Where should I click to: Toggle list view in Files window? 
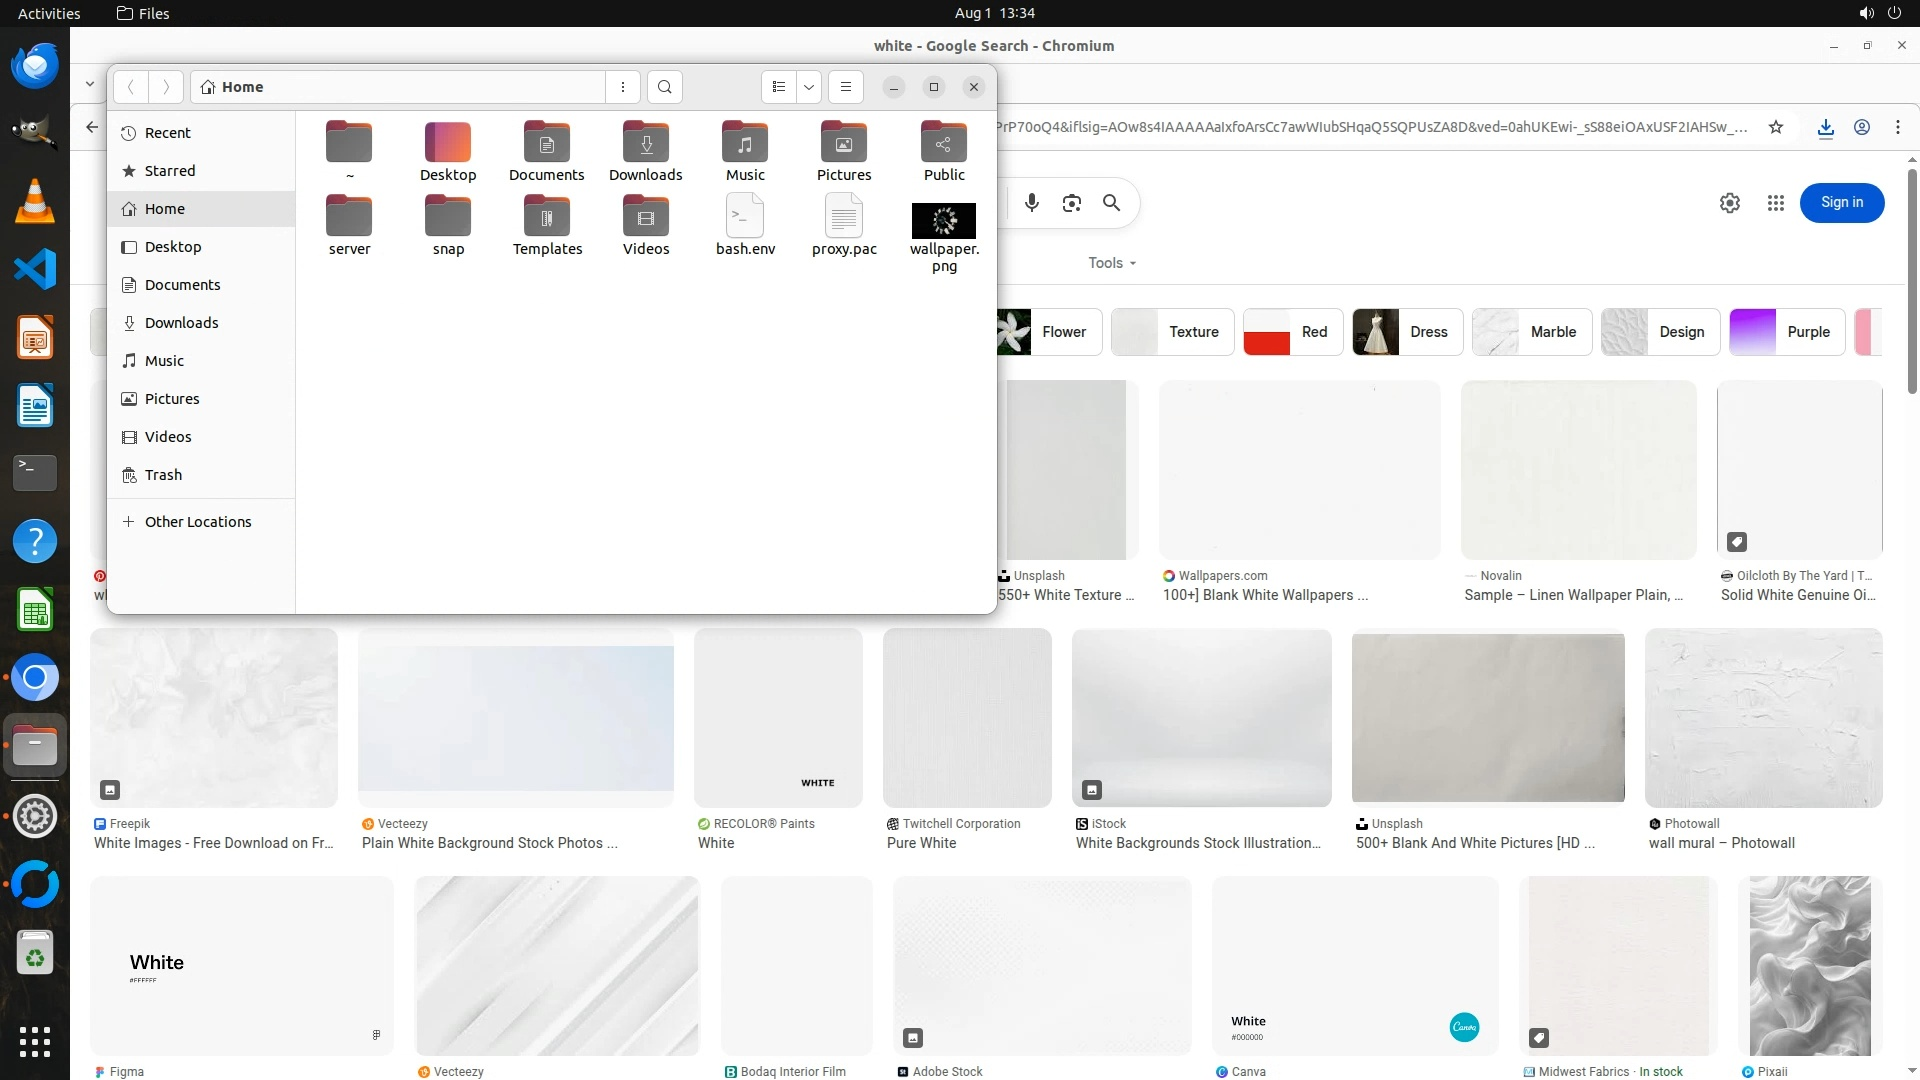pos(779,87)
